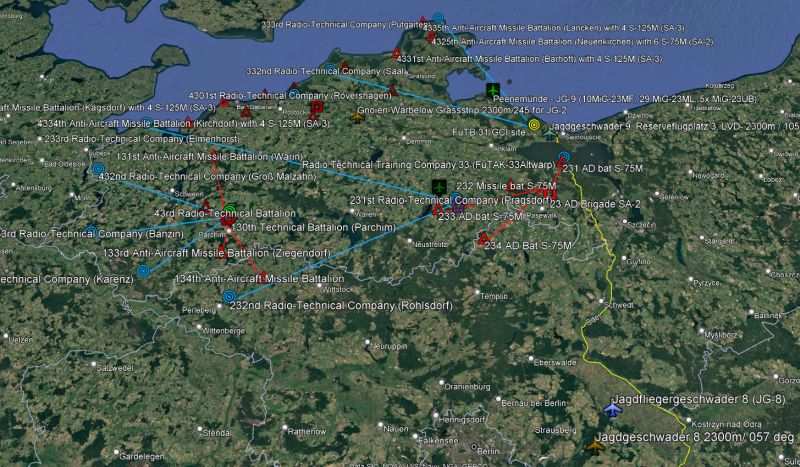Select red triangle of 131st Battalion Warin
Viewport: 800px width, 467px height.
point(214,153)
